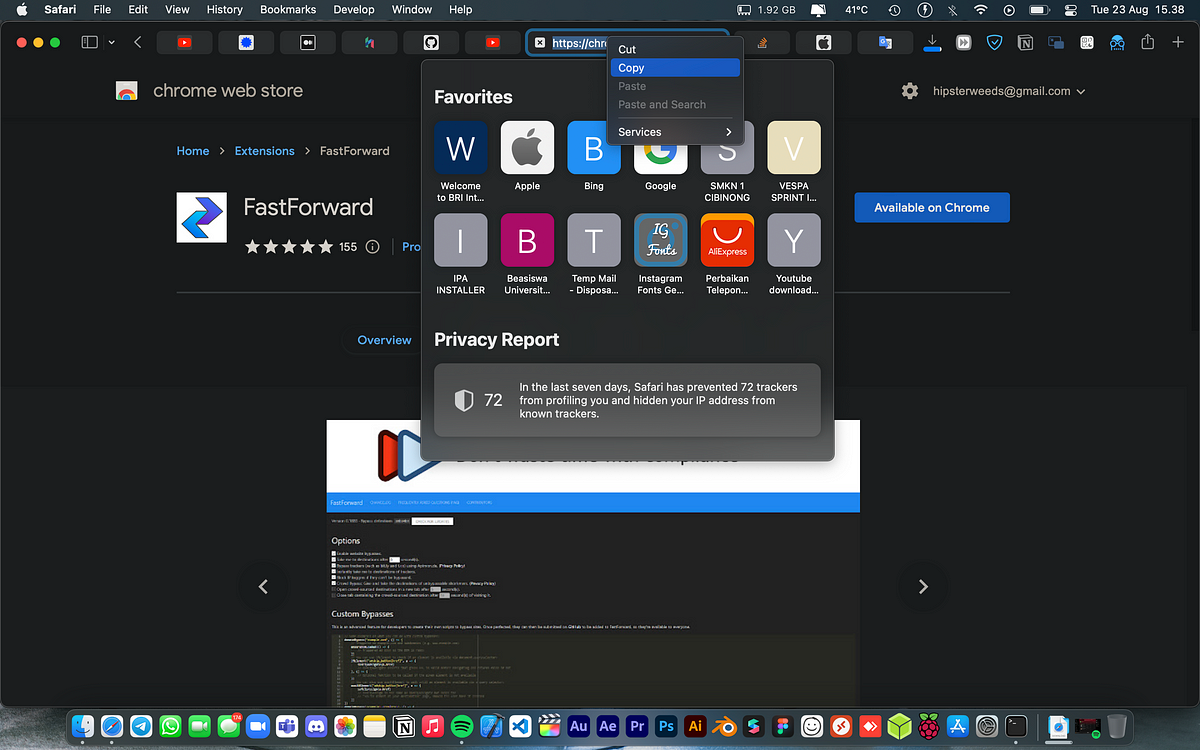Expand the Services submenu

(x=675, y=132)
